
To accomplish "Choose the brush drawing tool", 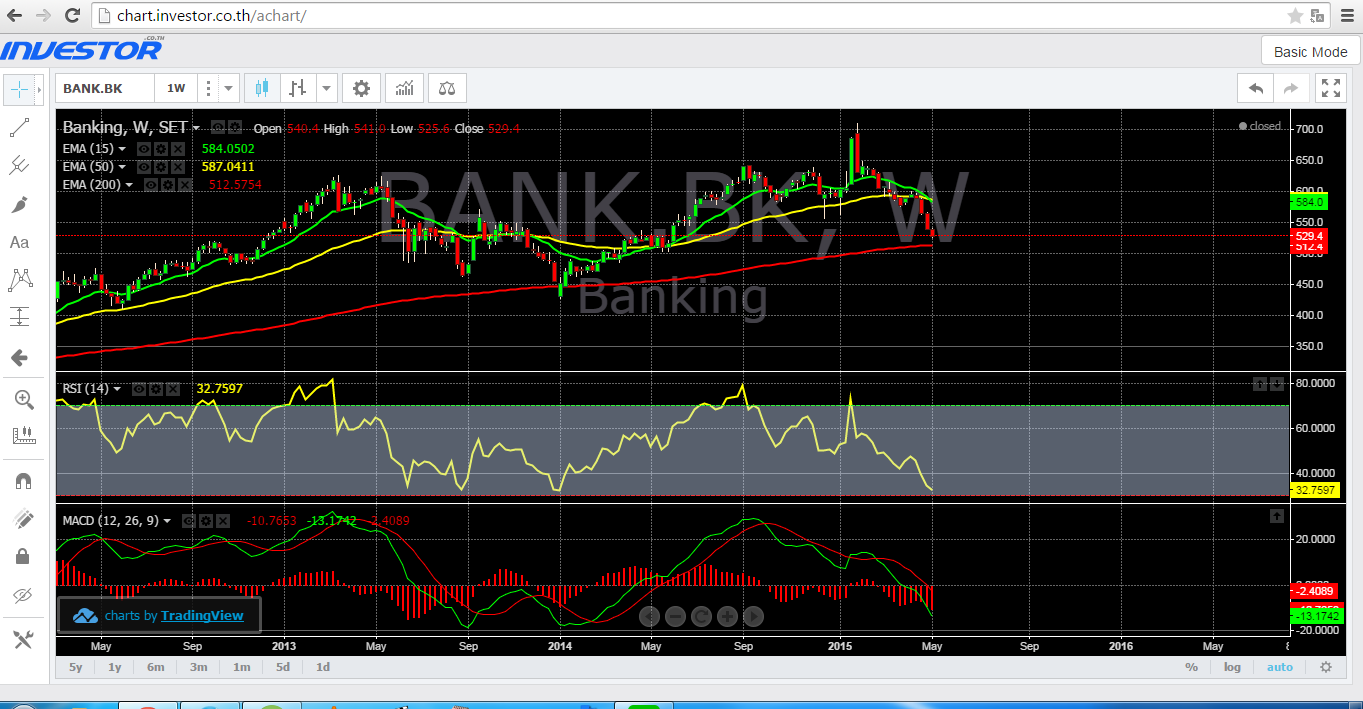I will point(20,204).
